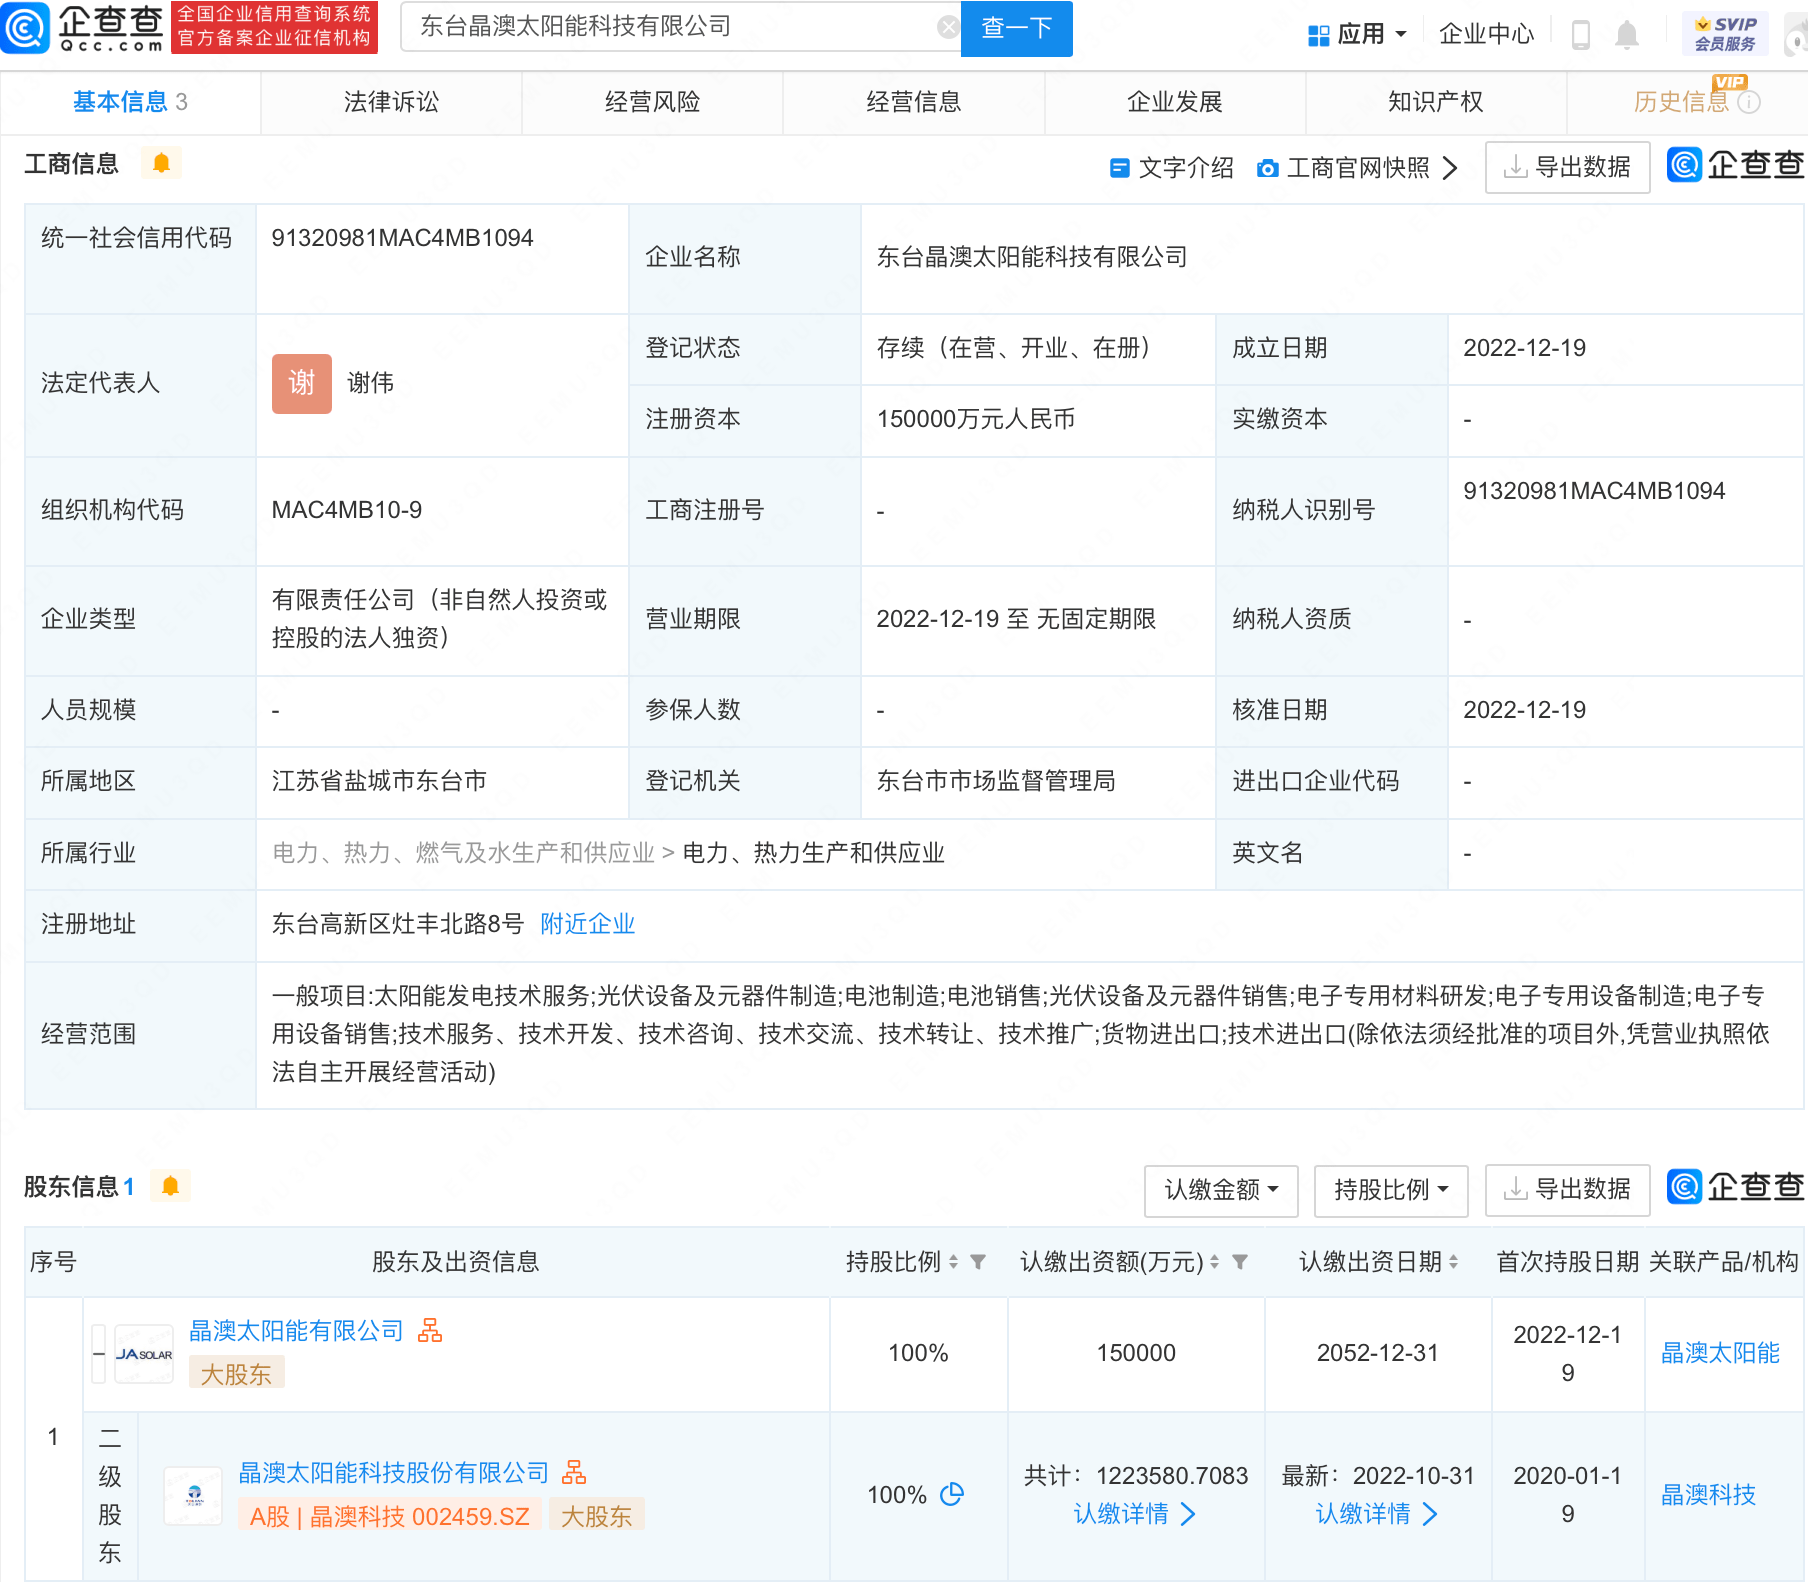The width and height of the screenshot is (1808, 1582).
Task: Clear the search box text
Action: tap(948, 27)
